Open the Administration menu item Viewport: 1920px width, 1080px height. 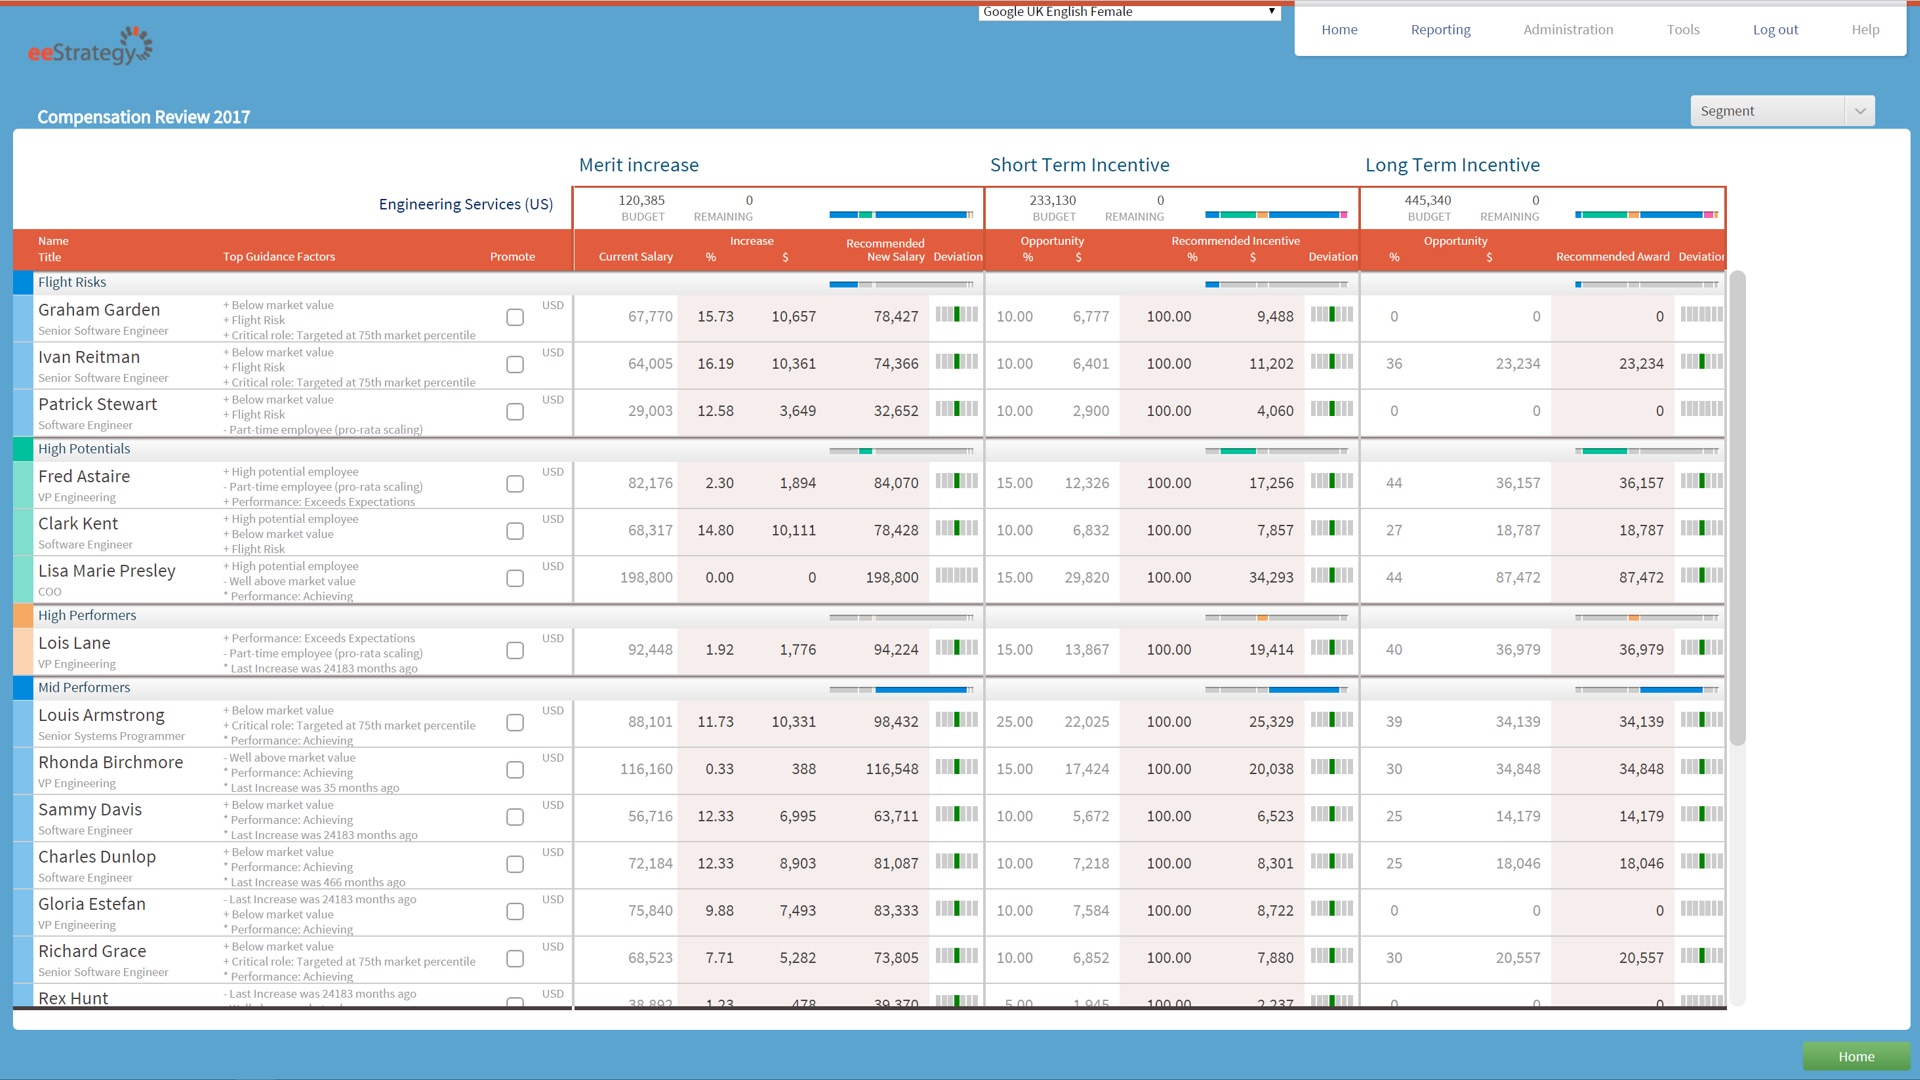1567,30
